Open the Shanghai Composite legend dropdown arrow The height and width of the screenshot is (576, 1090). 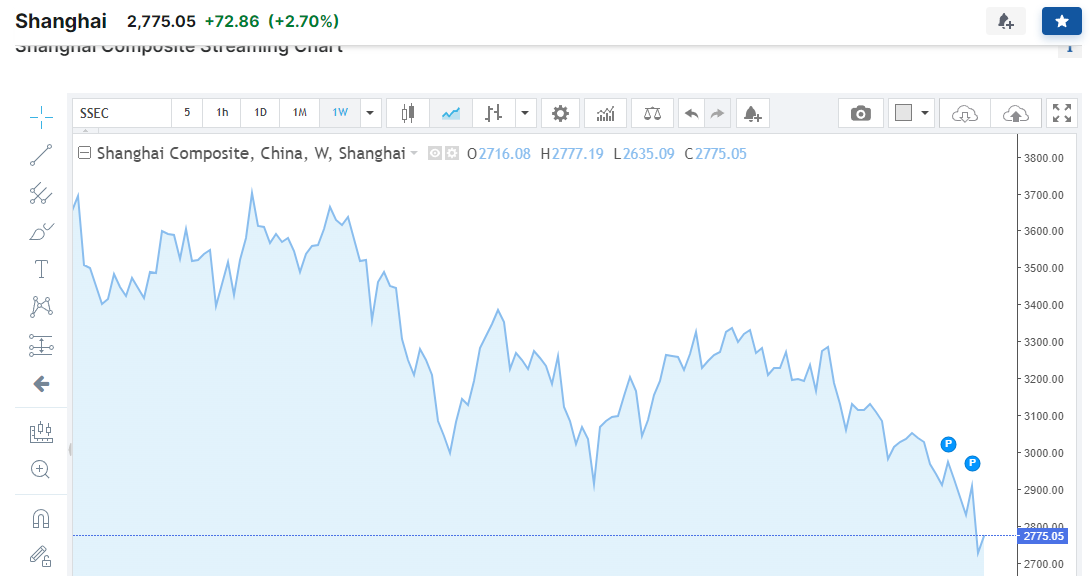coord(414,154)
